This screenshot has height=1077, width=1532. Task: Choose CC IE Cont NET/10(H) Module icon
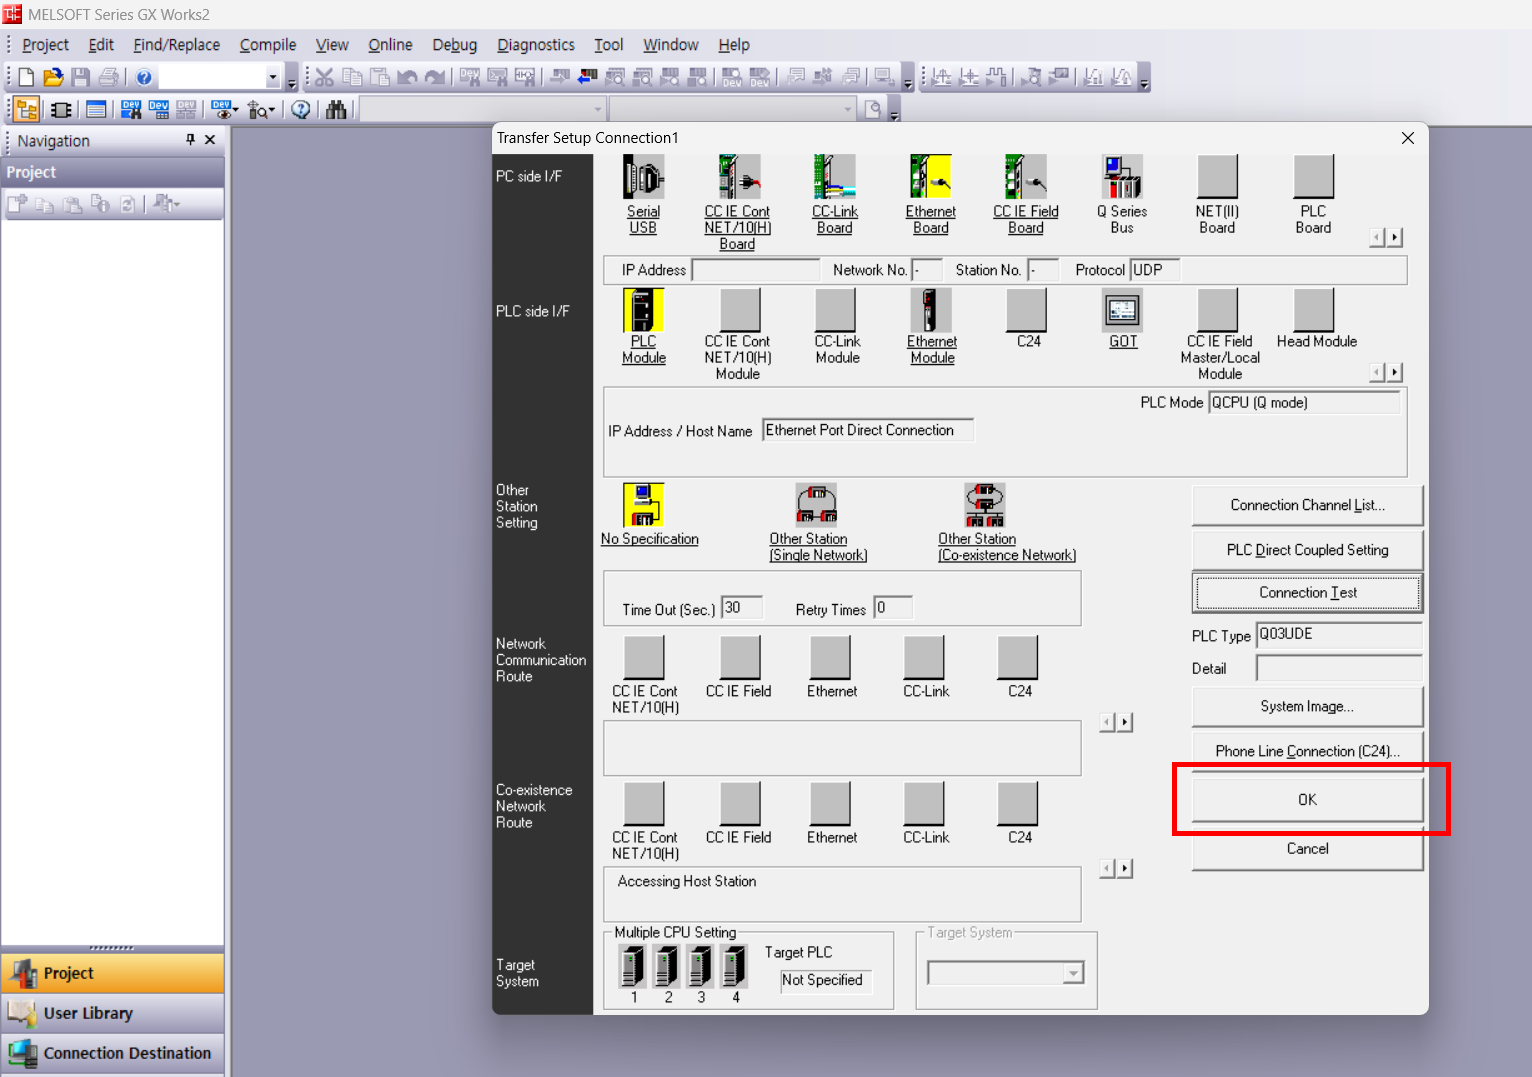click(740, 310)
